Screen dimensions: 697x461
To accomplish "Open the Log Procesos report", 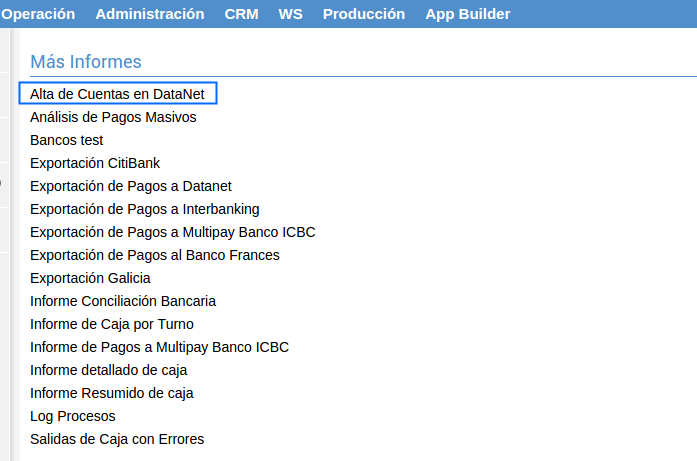I will [73, 416].
